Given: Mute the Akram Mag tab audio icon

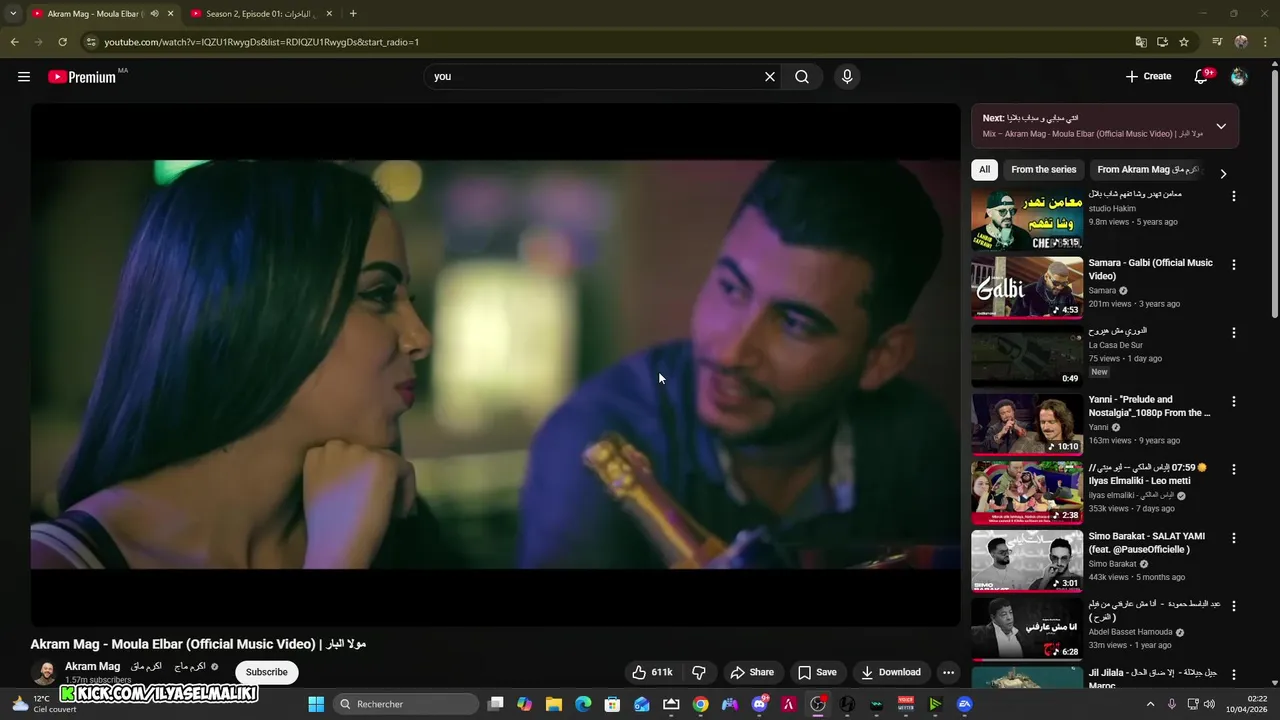Looking at the screenshot, I should [154, 14].
